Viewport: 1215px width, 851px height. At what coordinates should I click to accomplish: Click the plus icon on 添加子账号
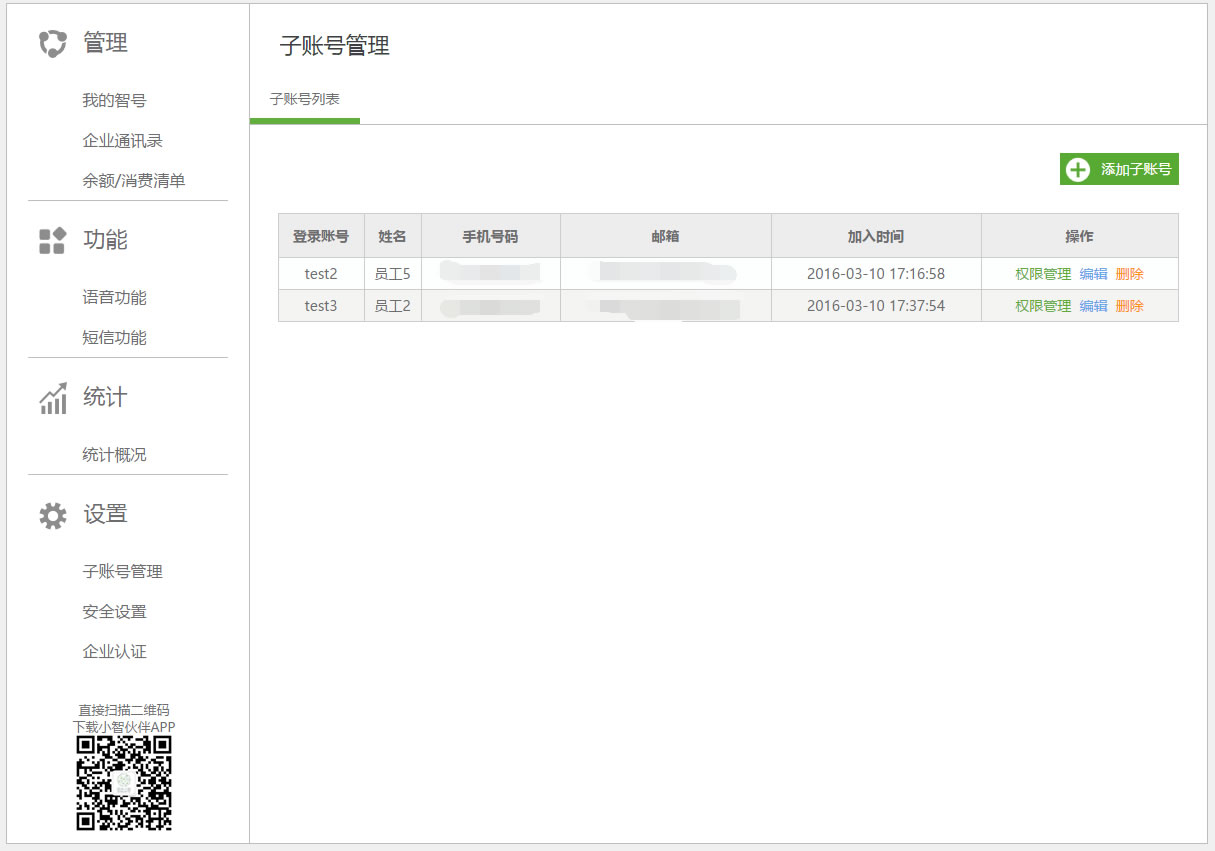[1078, 170]
